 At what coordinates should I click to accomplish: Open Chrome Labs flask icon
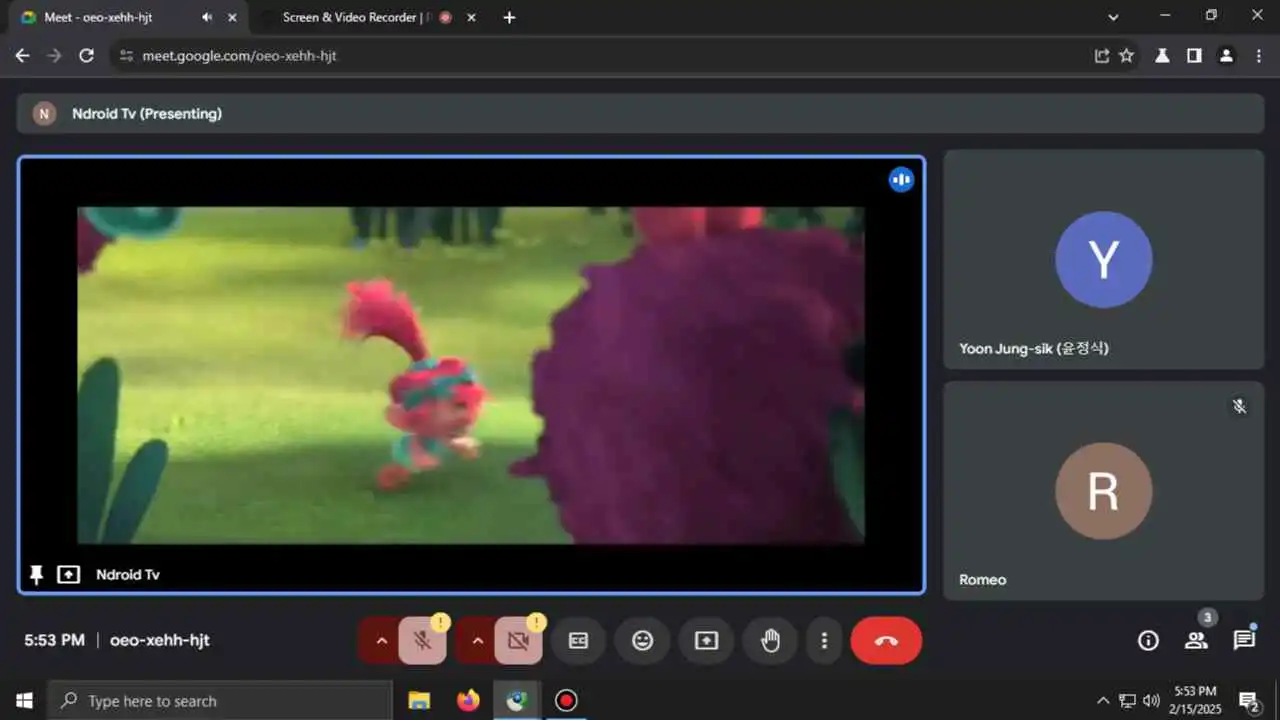click(x=1162, y=56)
